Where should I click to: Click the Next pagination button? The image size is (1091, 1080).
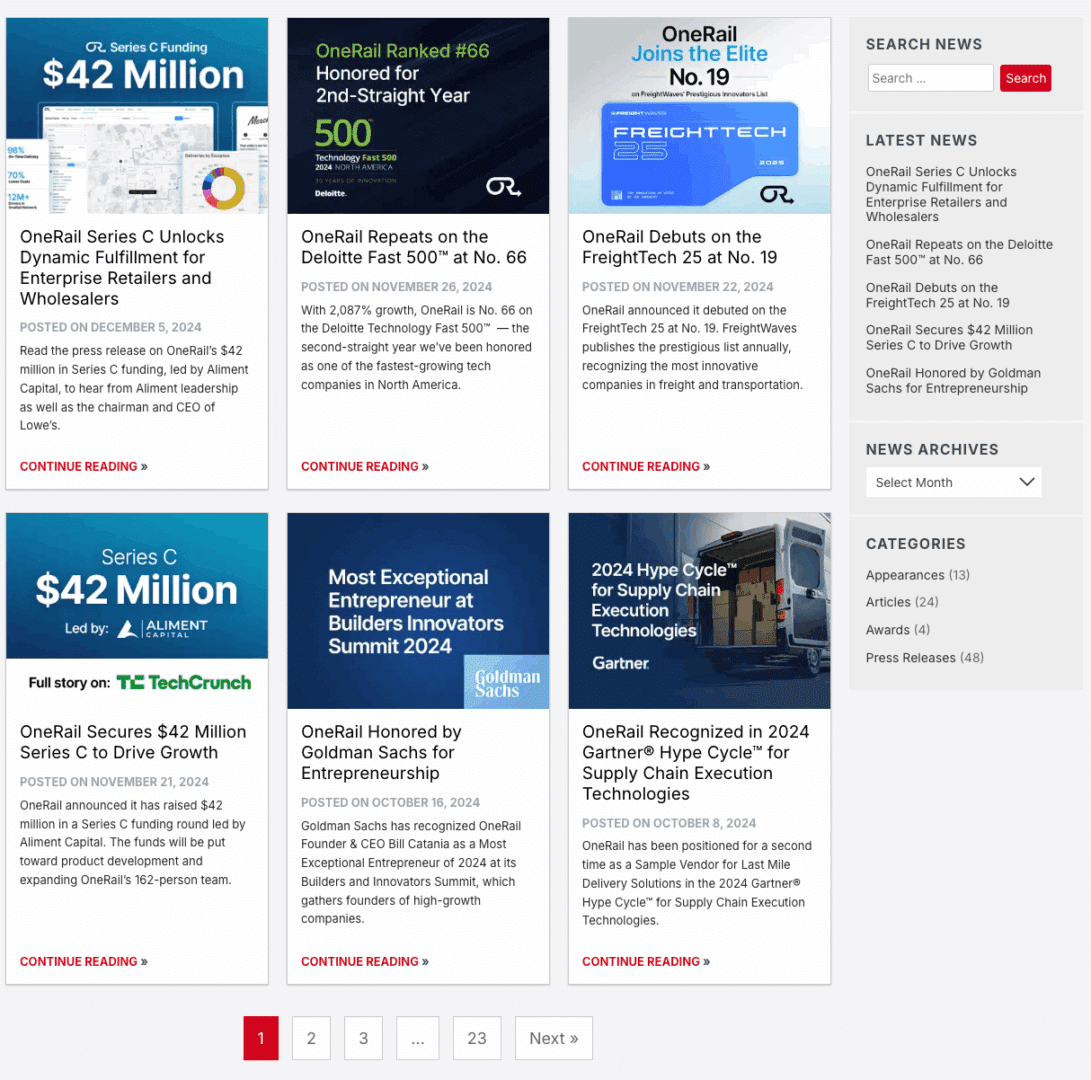(x=553, y=1038)
